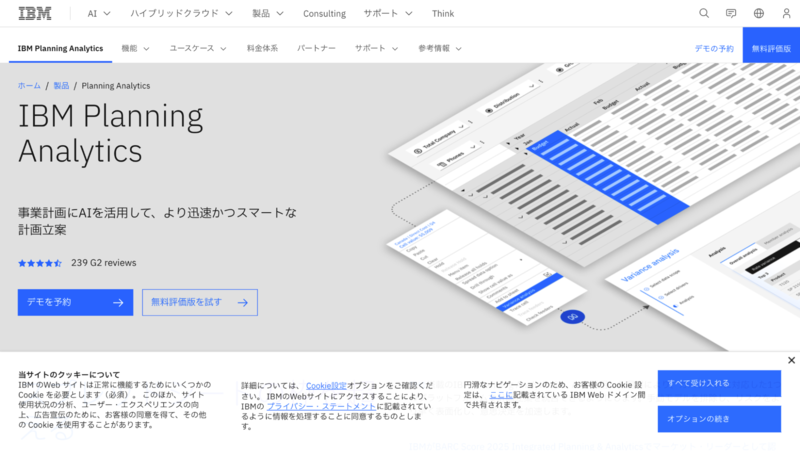This screenshot has height=451, width=800.
Task: Open the パートナー tab
Action: (x=316, y=48)
